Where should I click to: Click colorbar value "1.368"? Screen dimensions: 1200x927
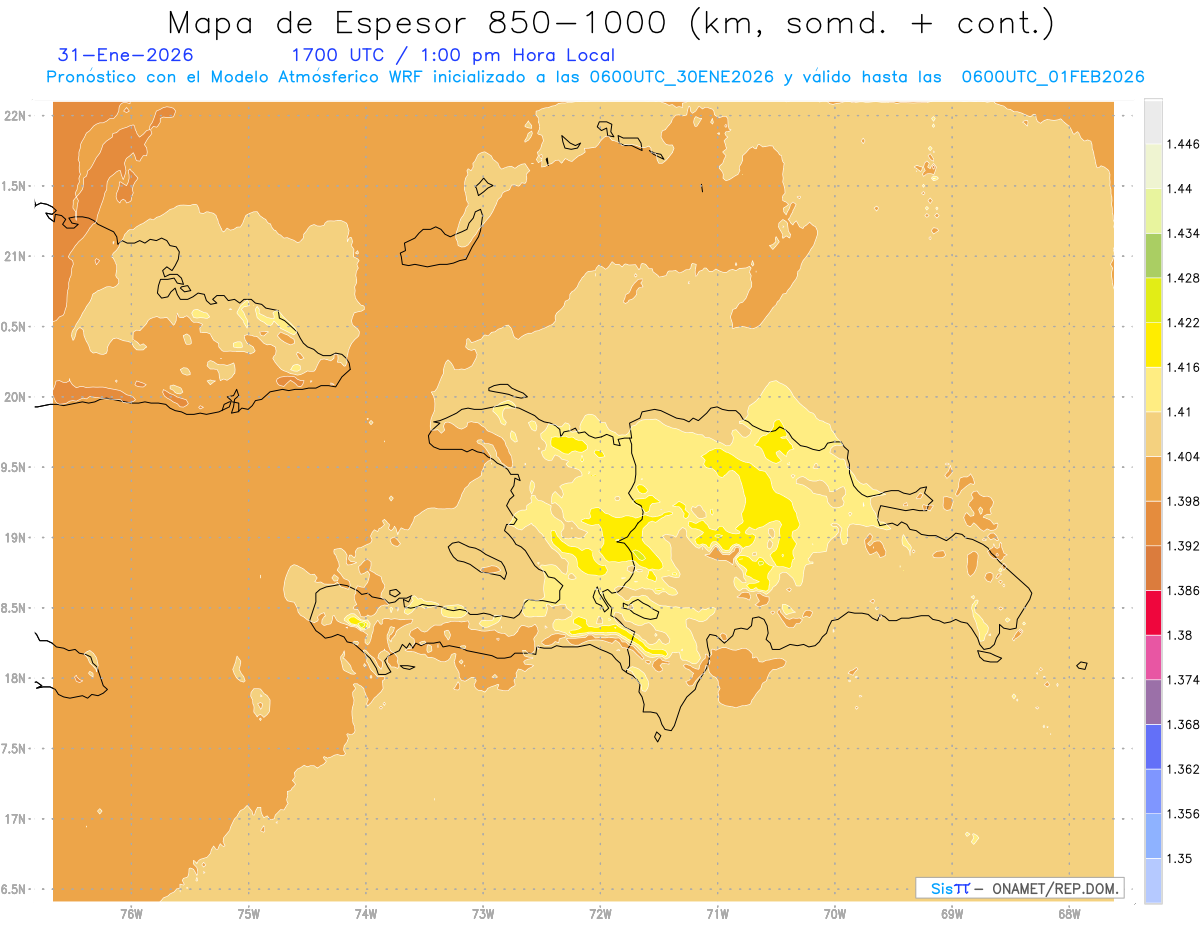(x=1185, y=724)
